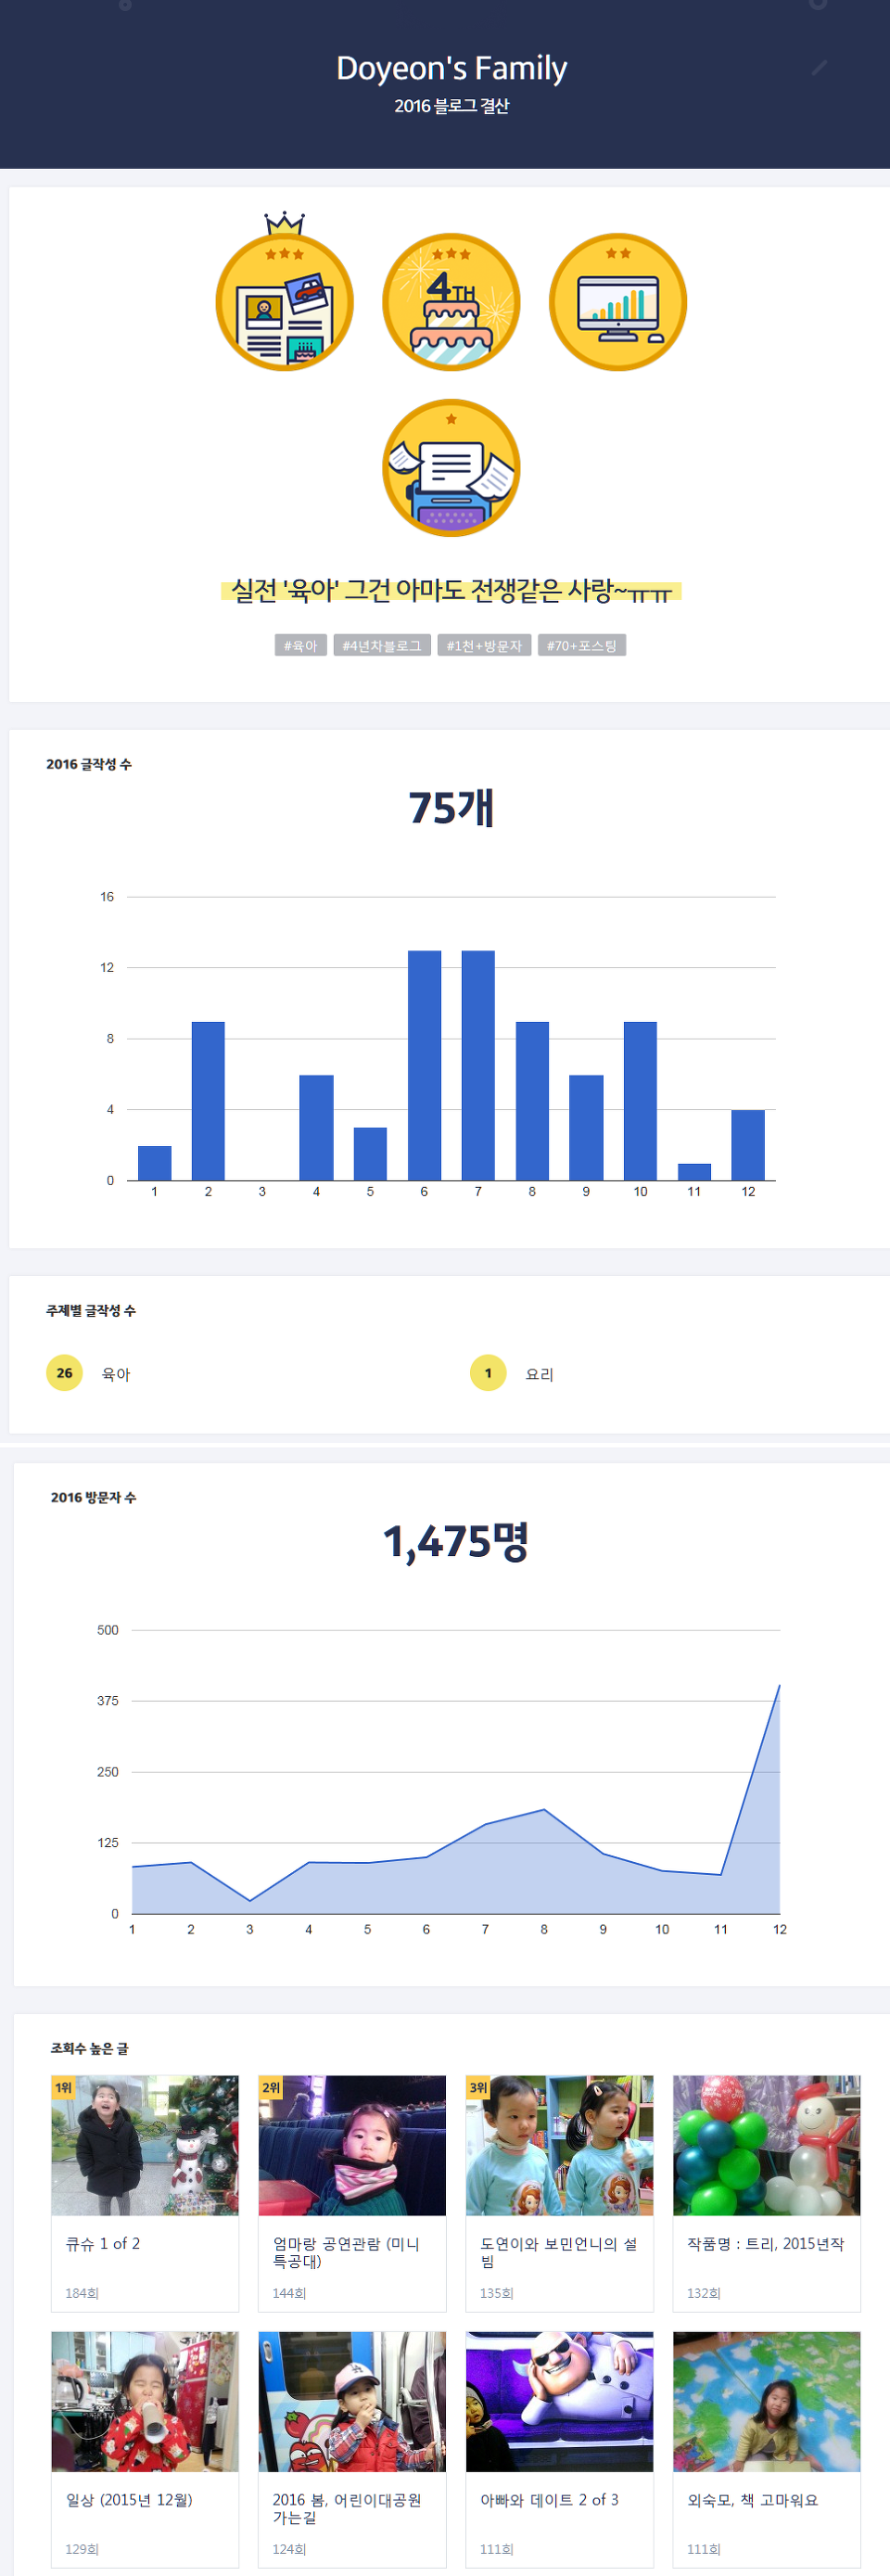
Task: Click the 135회 view count
Action: pyautogui.click(x=496, y=2293)
